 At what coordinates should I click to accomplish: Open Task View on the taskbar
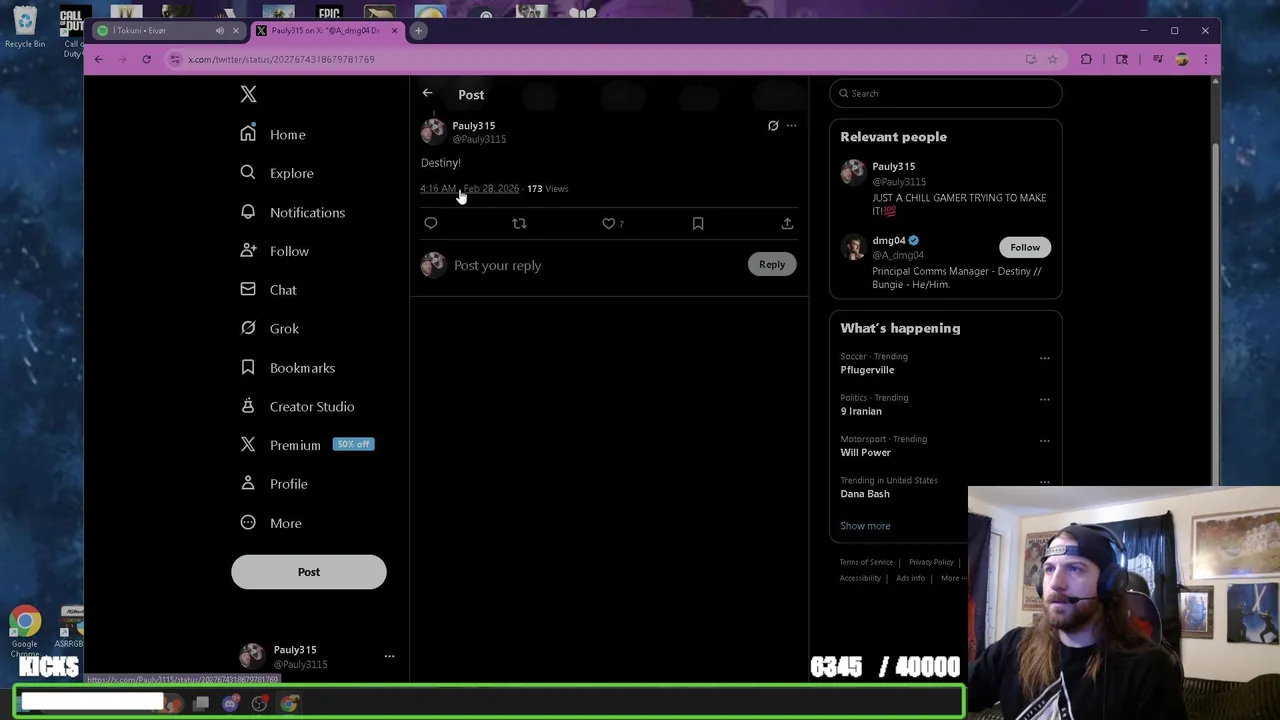tap(201, 704)
